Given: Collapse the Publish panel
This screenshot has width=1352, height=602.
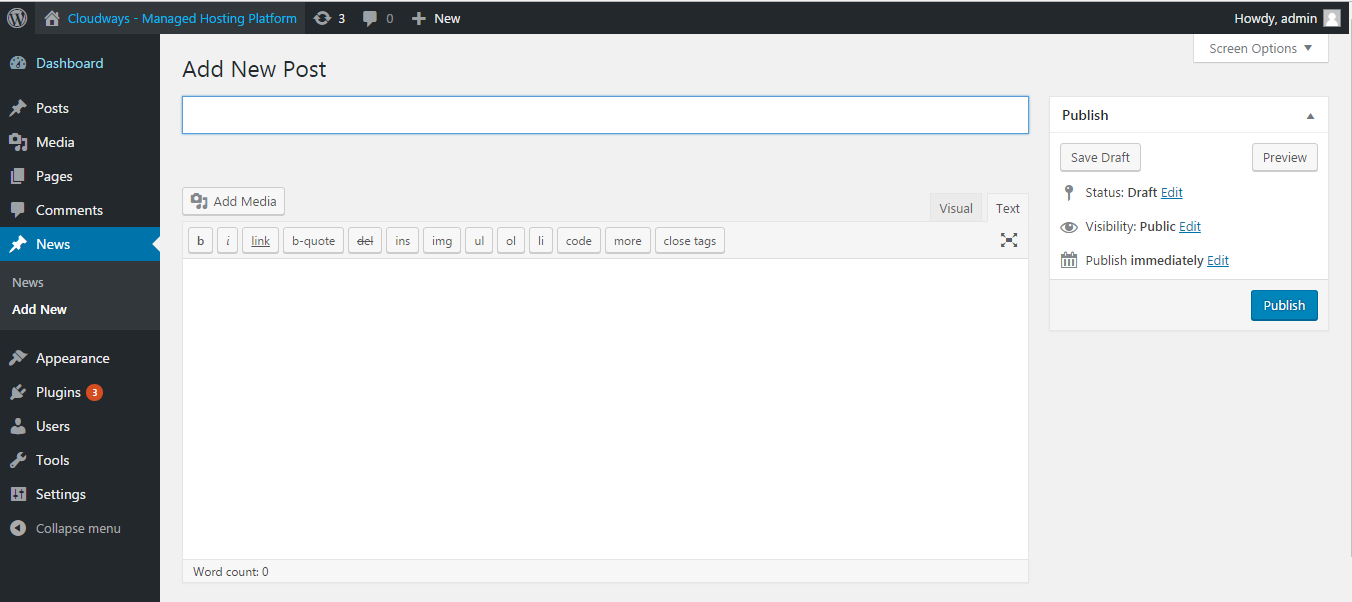Looking at the screenshot, I should (1310, 115).
